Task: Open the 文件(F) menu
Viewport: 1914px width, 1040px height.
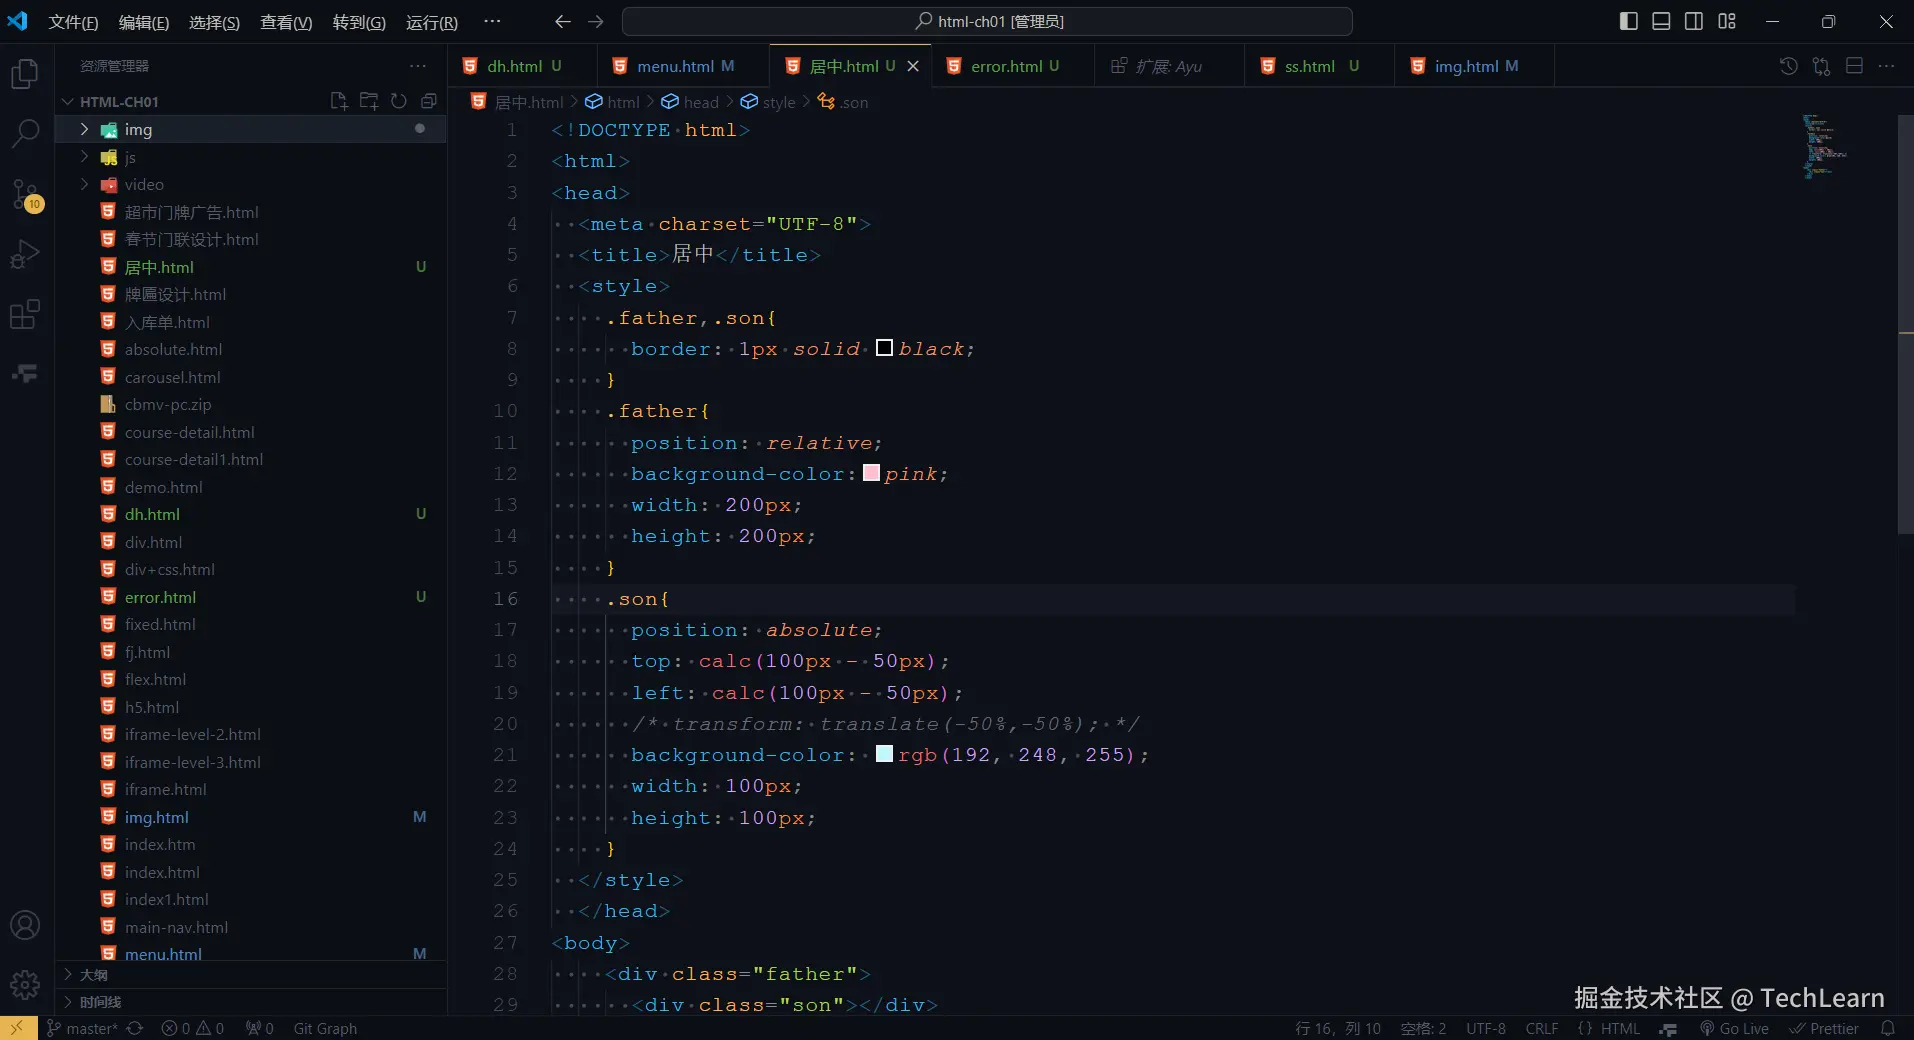Action: point(73,22)
